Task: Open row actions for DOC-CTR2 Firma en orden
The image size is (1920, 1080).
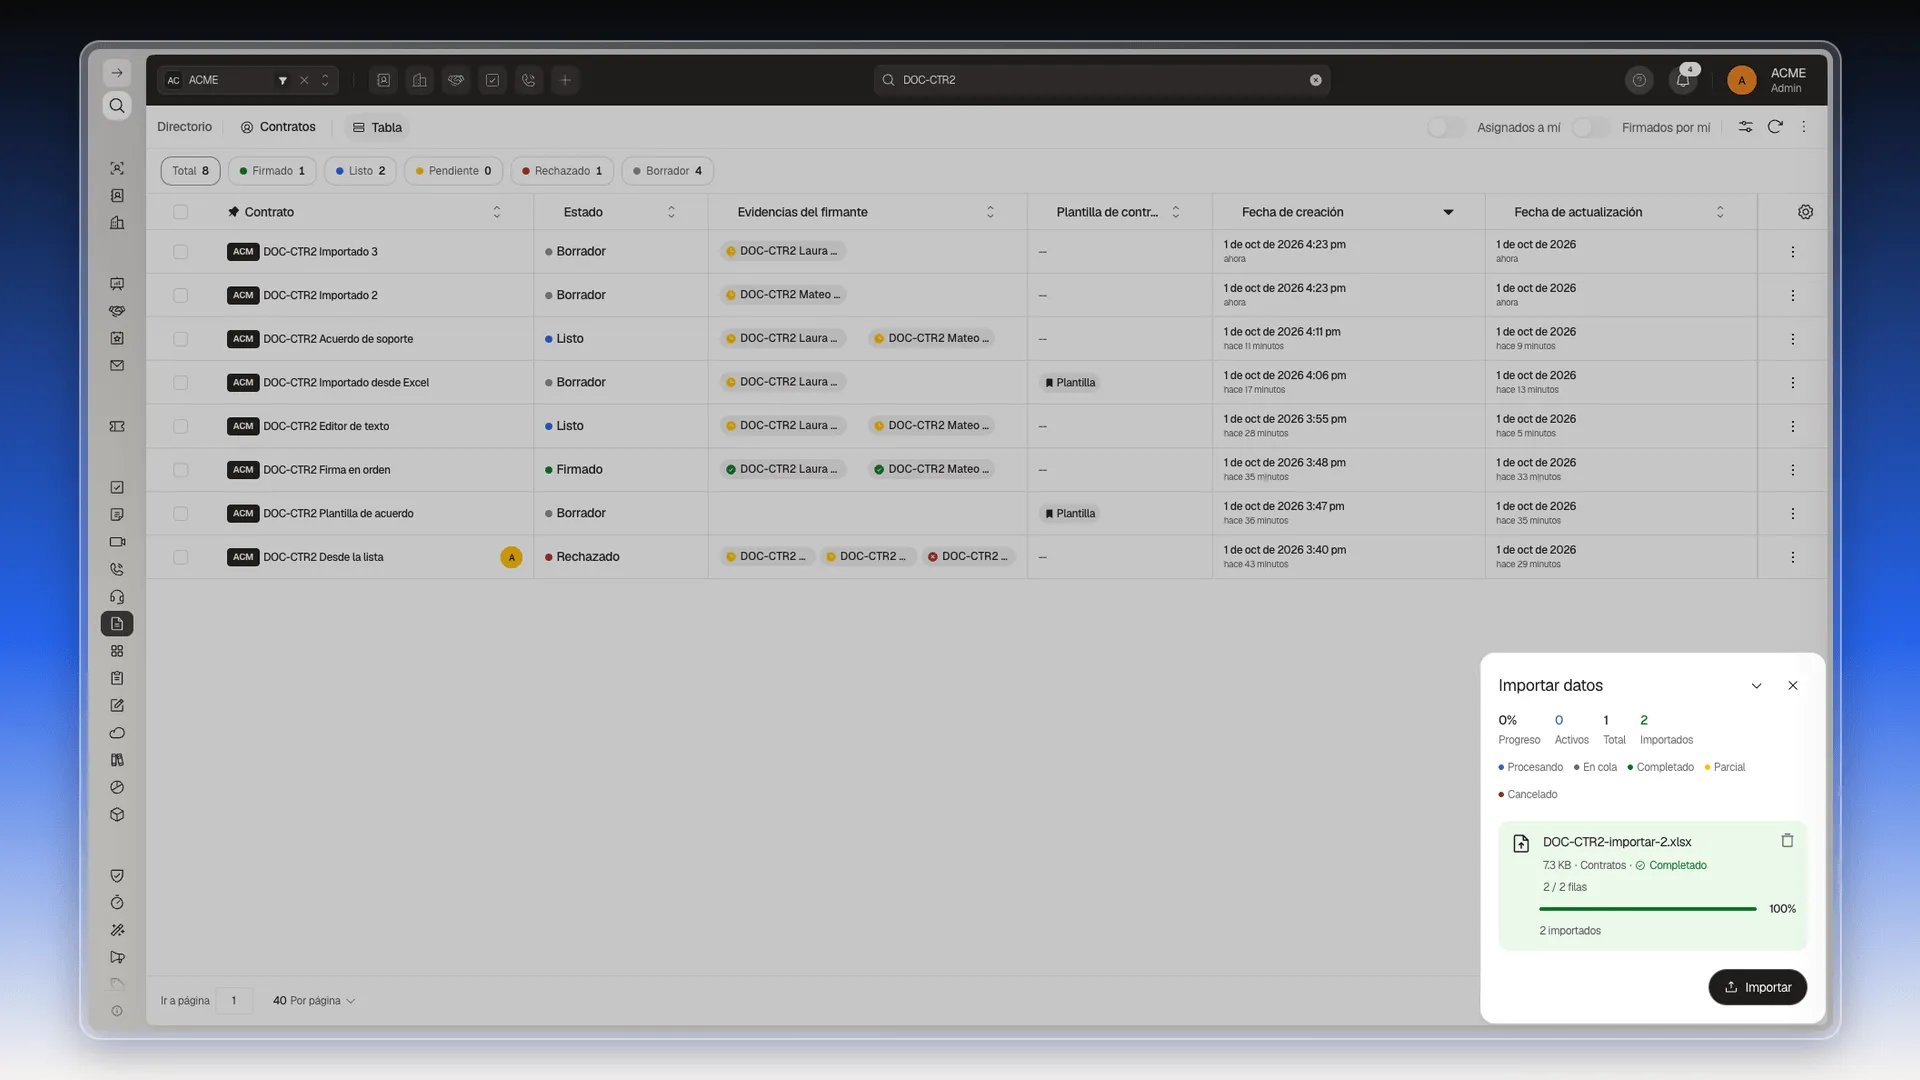Action: [x=1792, y=470]
